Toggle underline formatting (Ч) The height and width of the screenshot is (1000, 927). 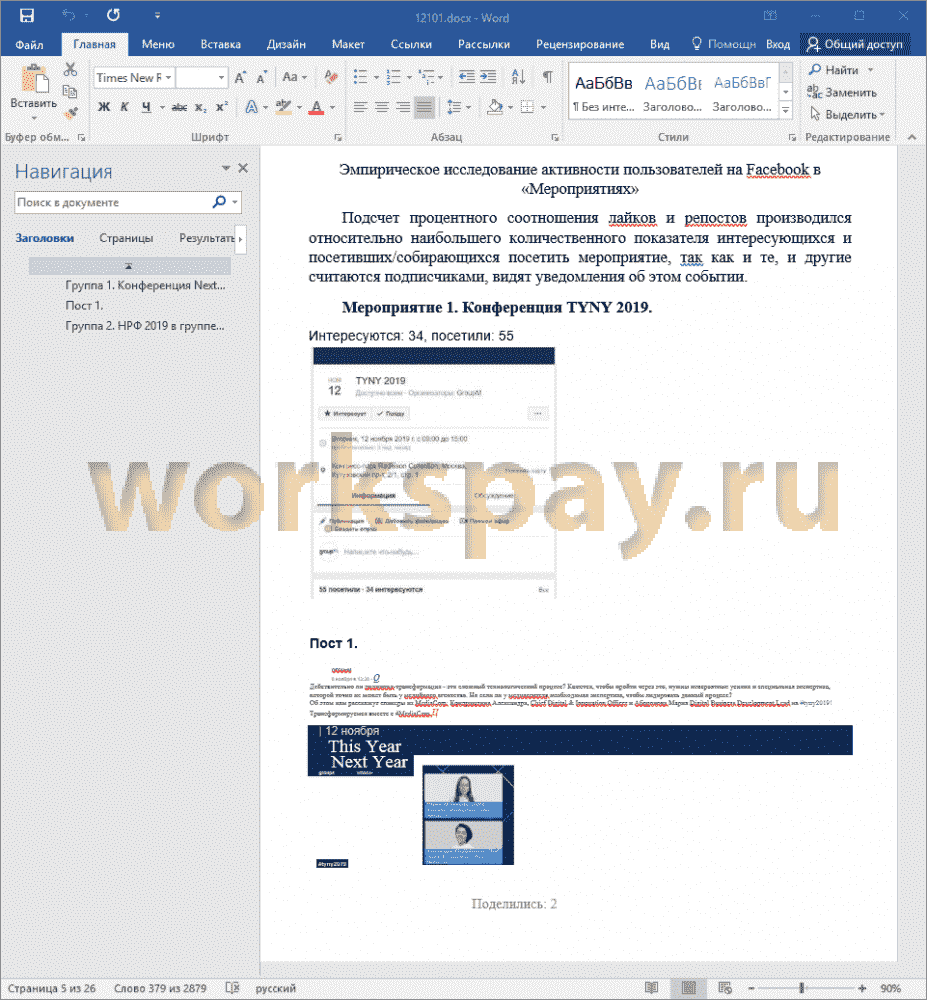[x=146, y=107]
